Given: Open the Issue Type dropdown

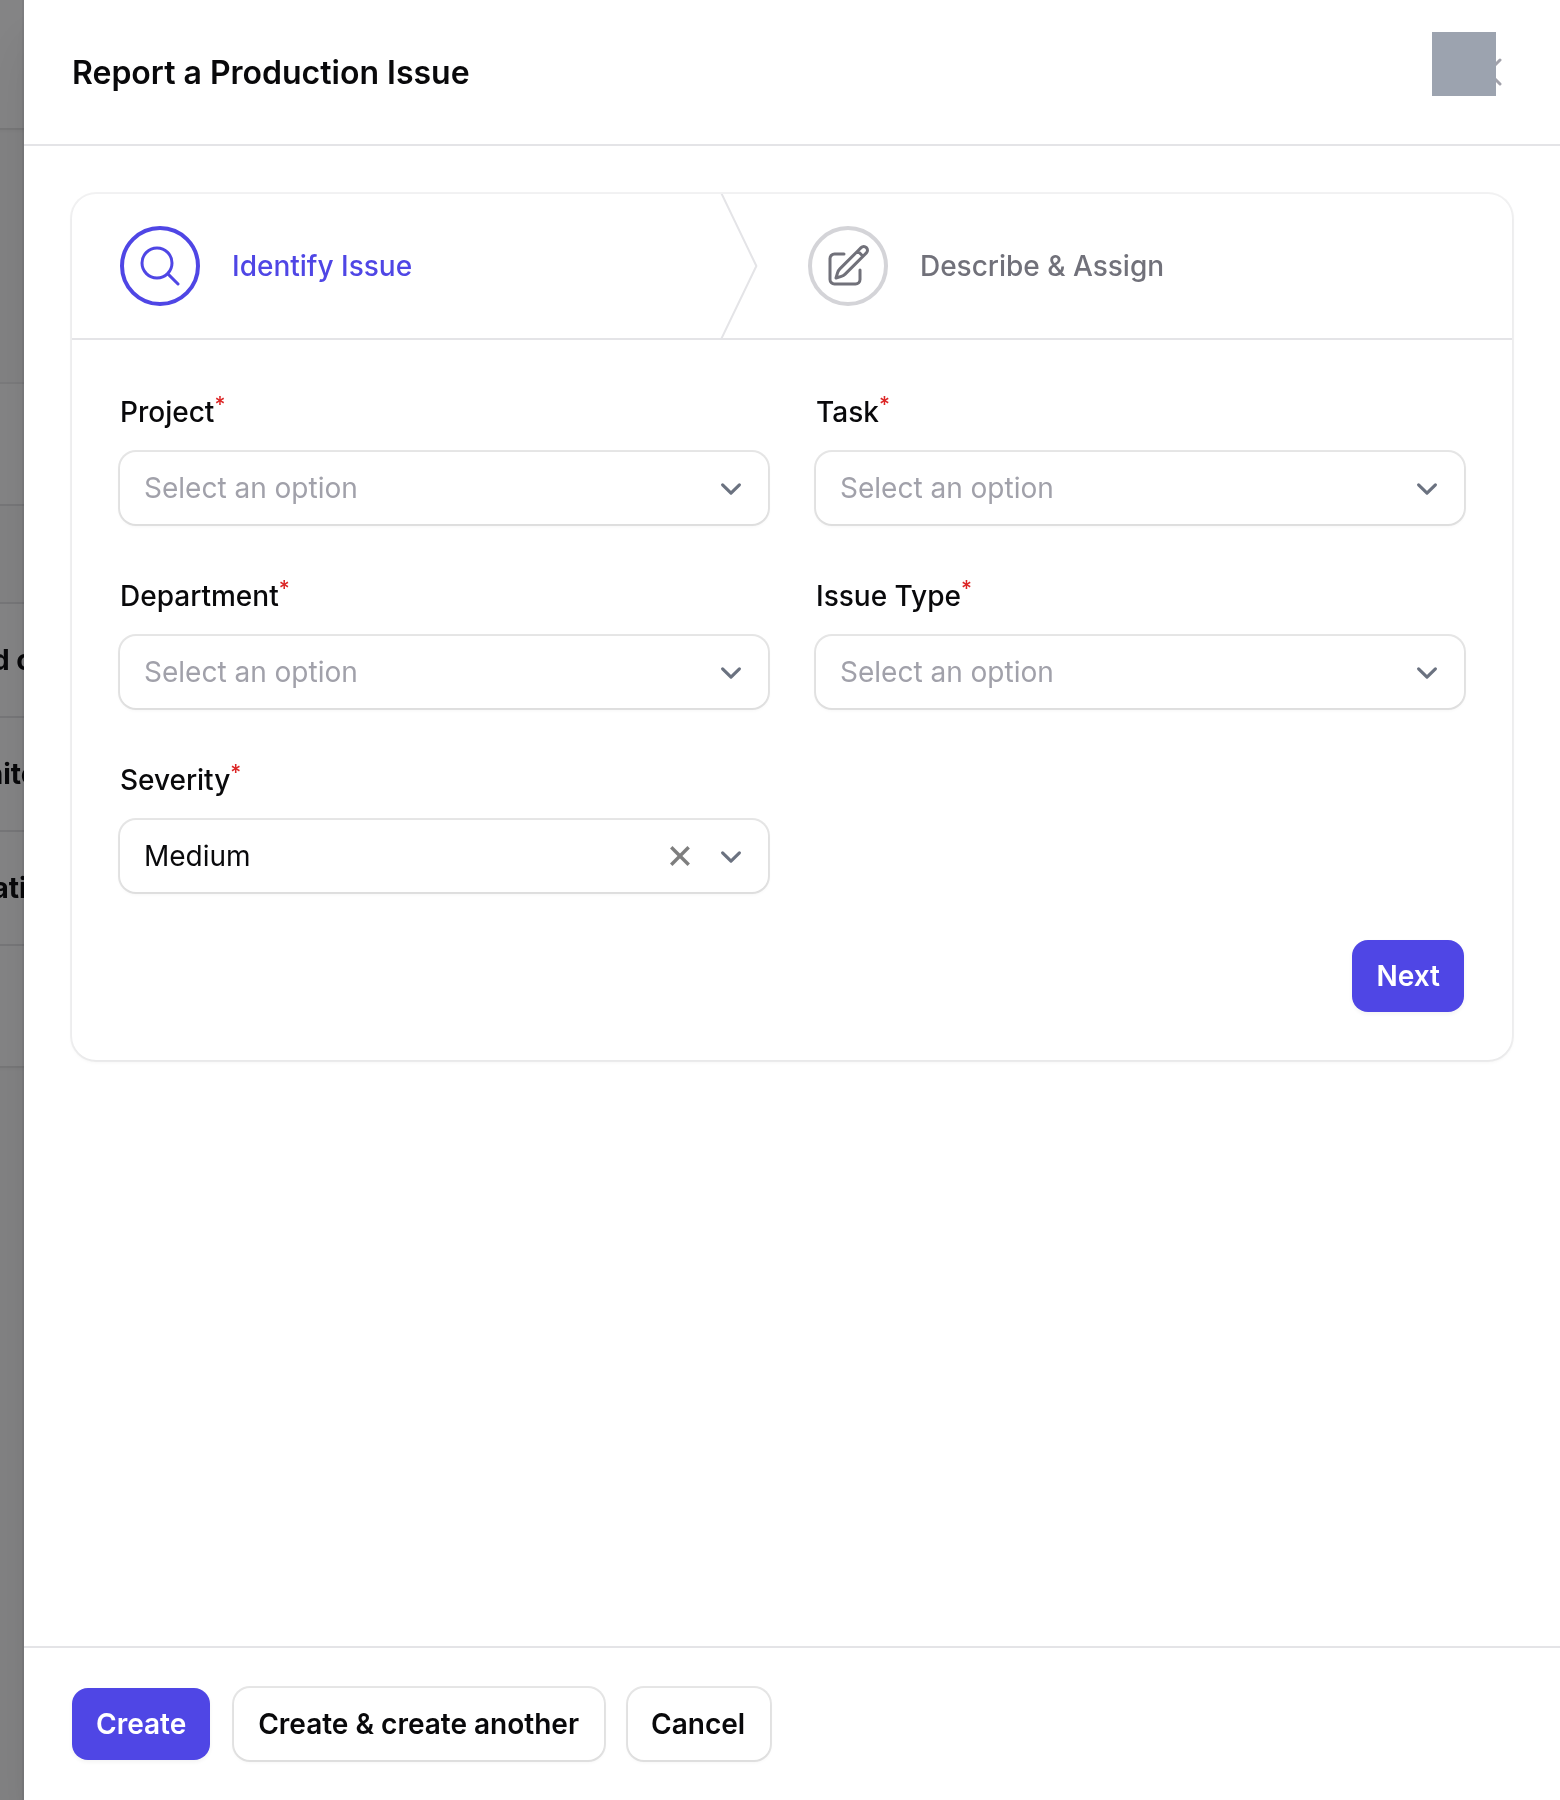Looking at the screenshot, I should 1140,672.
